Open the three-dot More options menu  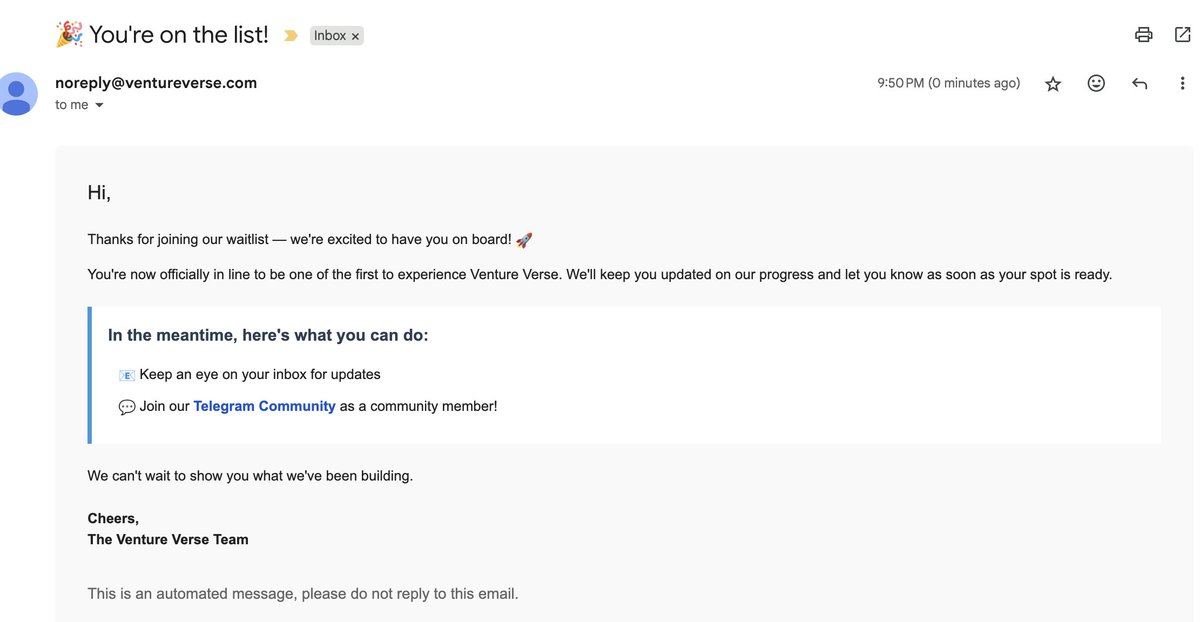click(1182, 84)
